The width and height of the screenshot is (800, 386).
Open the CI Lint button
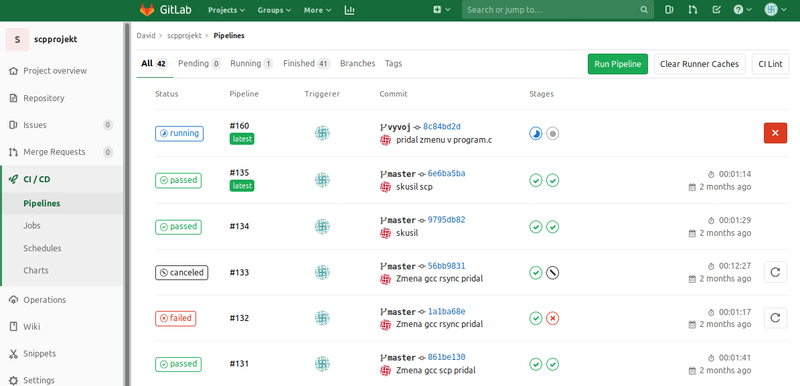[770, 64]
